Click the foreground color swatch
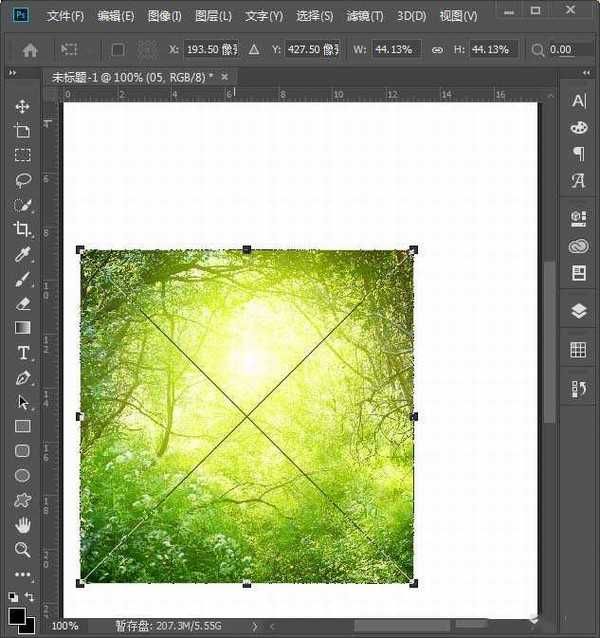The image size is (600, 638). (17, 617)
